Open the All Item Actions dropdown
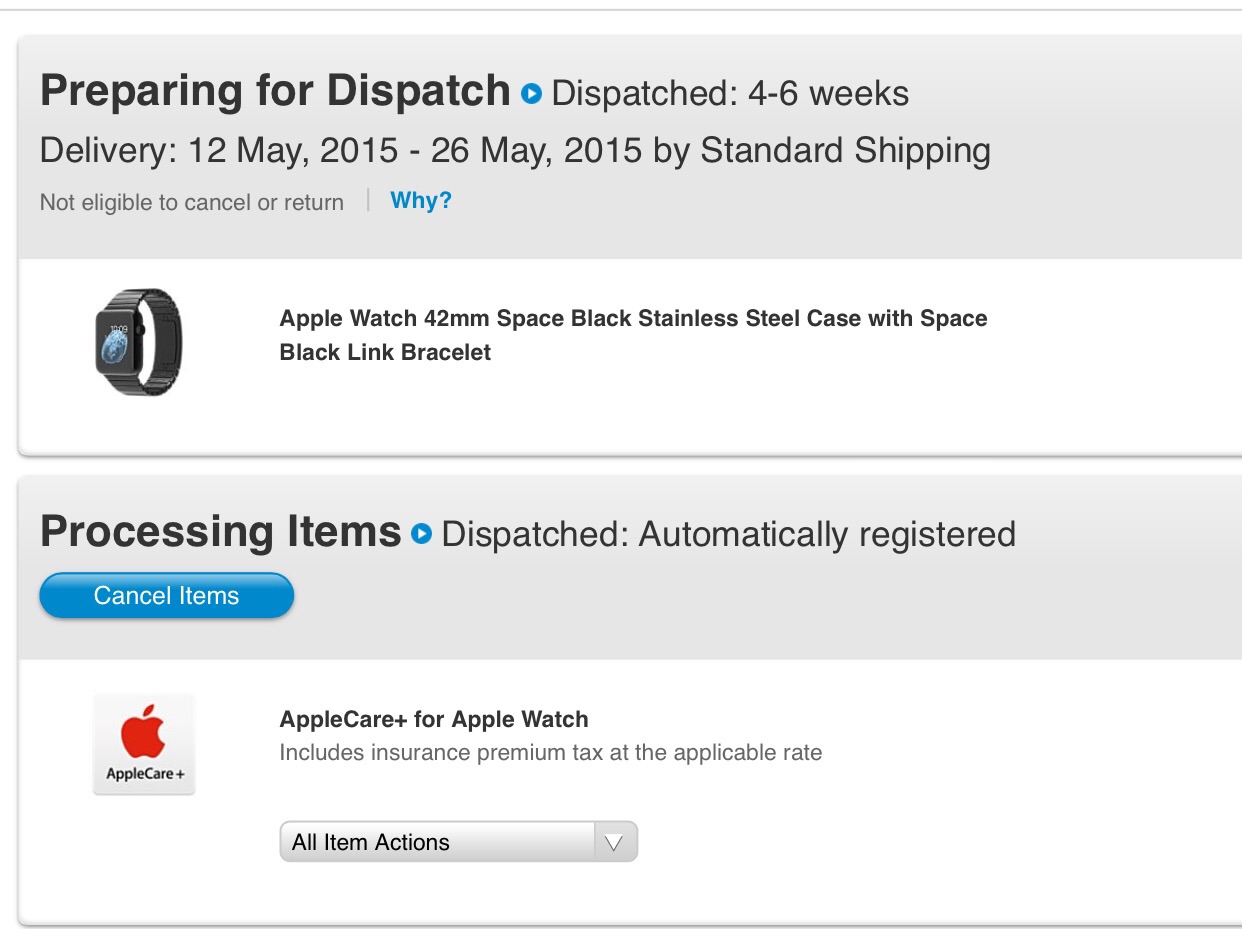The width and height of the screenshot is (1242, 929). (x=436, y=842)
